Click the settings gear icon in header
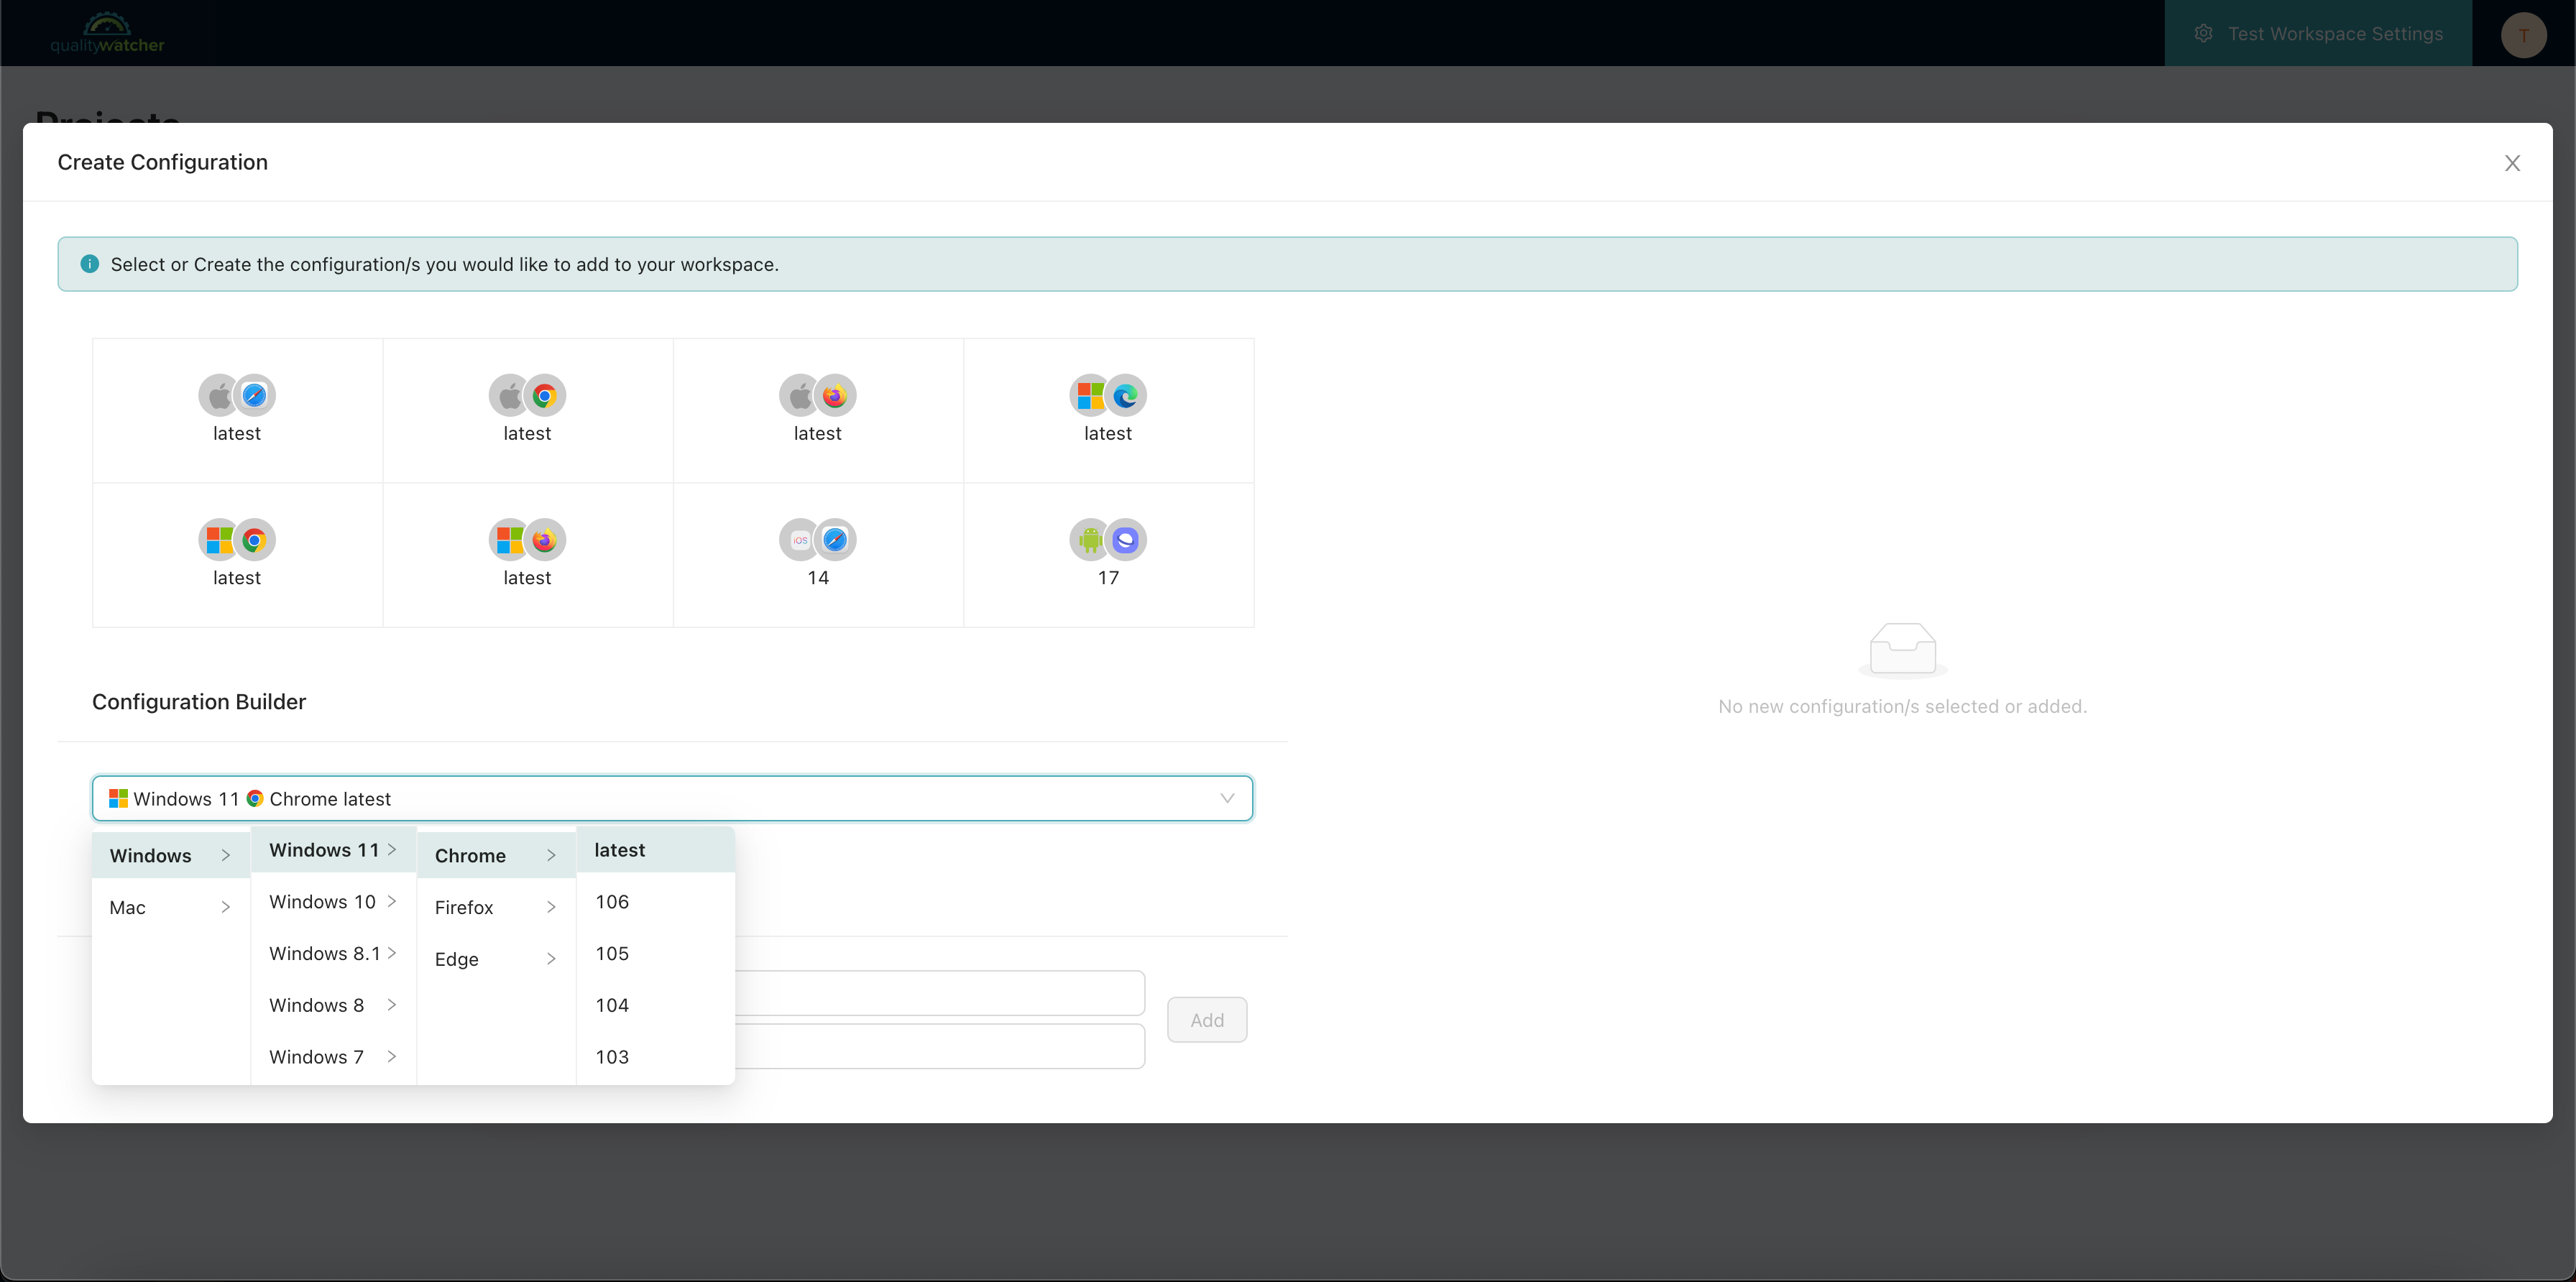 [x=2203, y=33]
